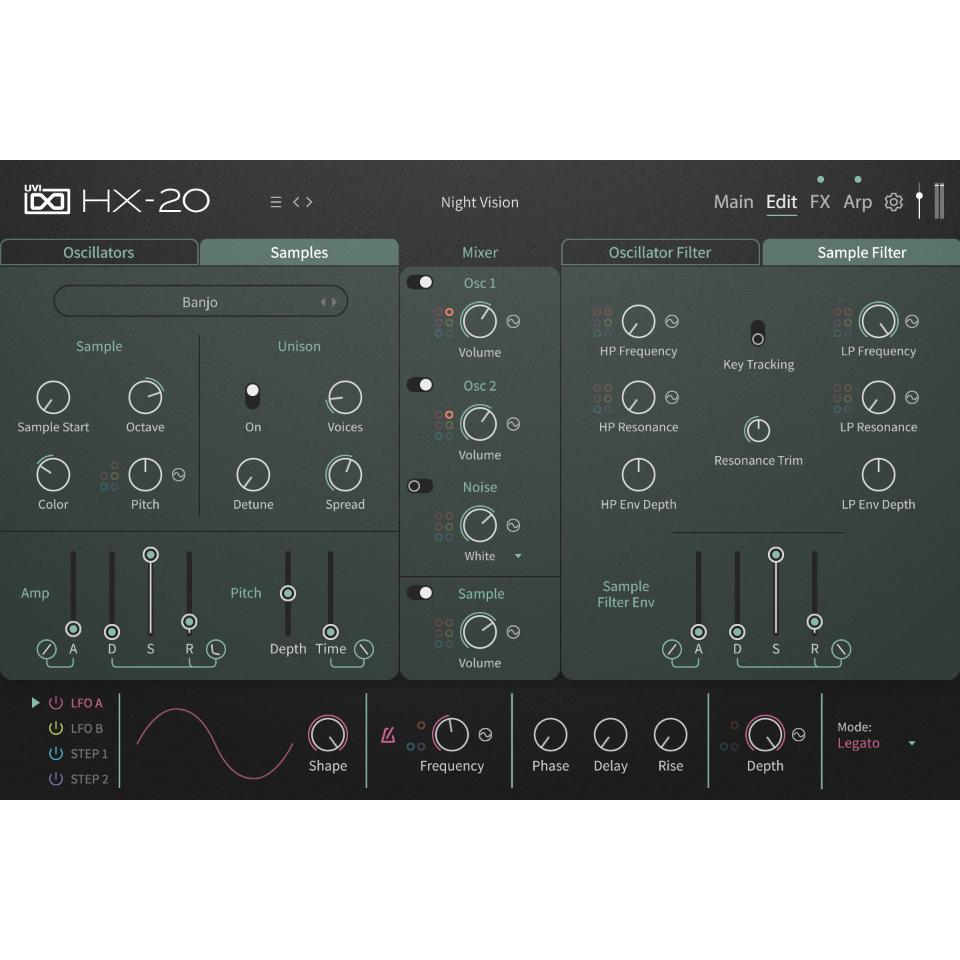Toggle the LFO B power button
Viewport: 960px width, 960px height.
(56, 728)
